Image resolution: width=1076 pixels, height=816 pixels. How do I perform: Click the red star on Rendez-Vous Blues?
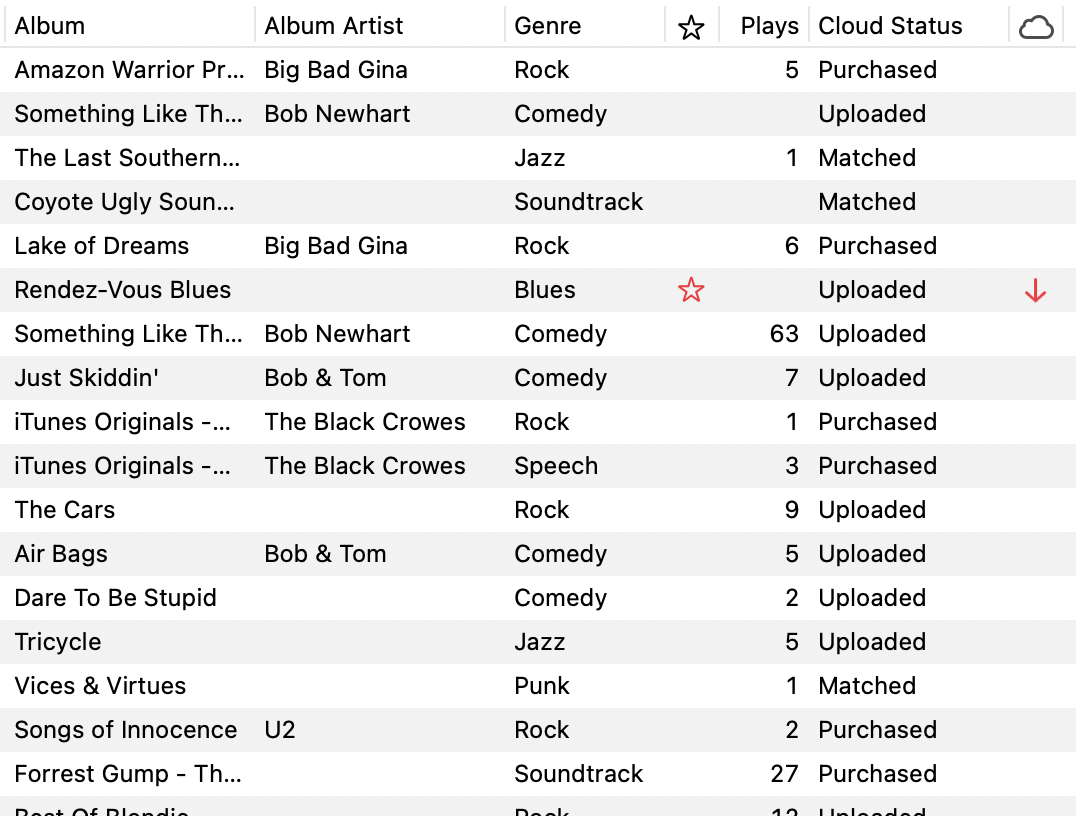(691, 290)
